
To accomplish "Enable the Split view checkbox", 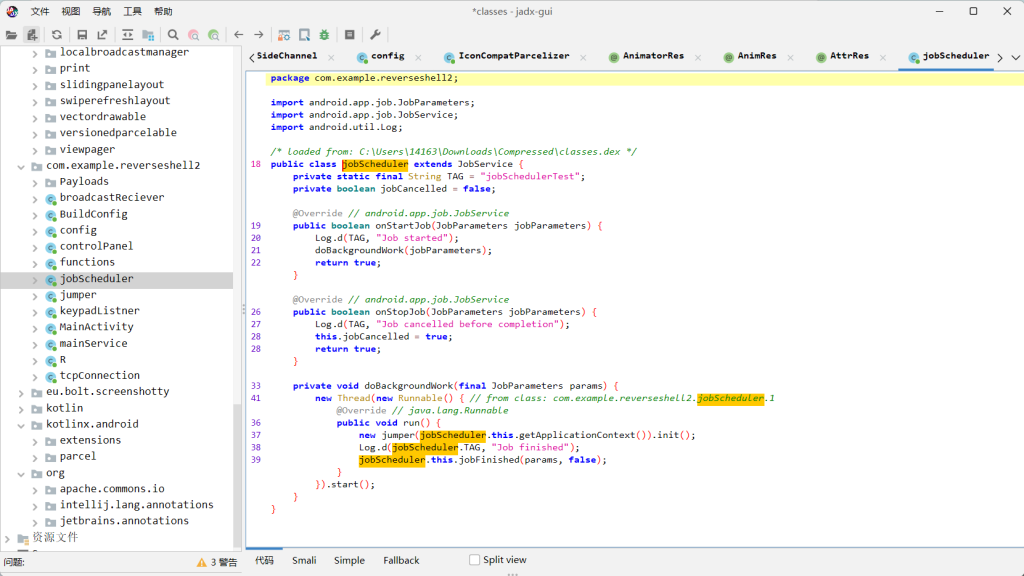I will pyautogui.click(x=475, y=560).
